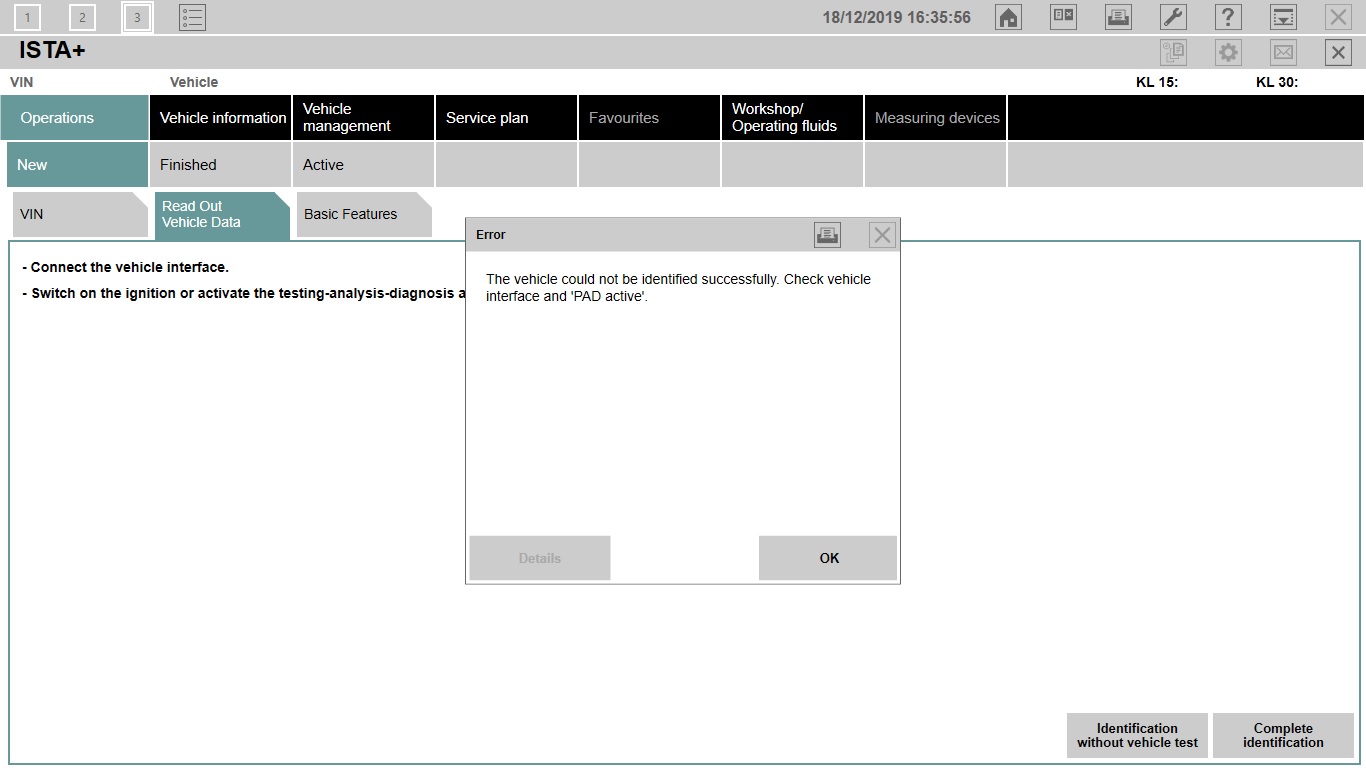Click the home icon in top toolbar
1366x768 pixels.
1009,17
